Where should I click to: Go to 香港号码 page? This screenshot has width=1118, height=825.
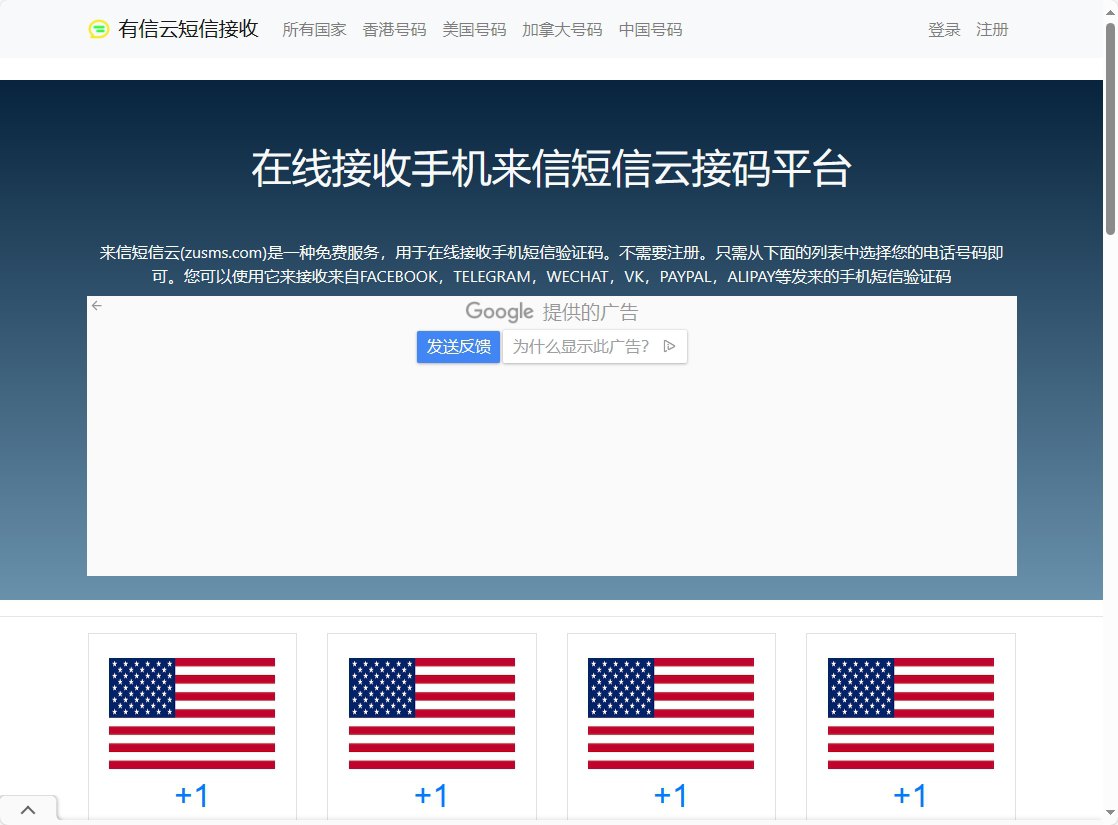coord(394,30)
